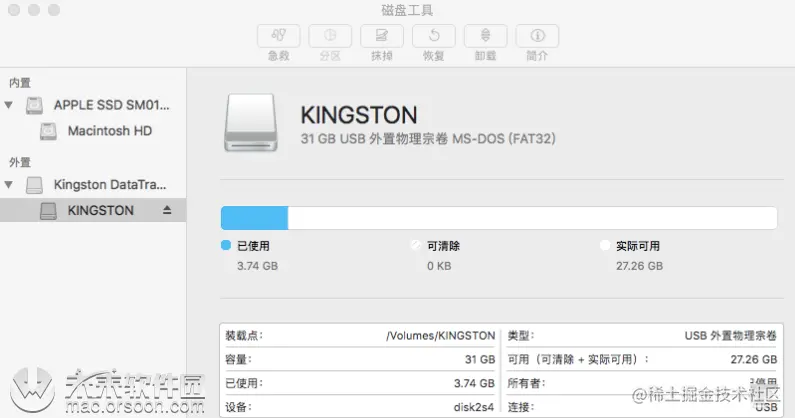Click the 可用（可清除 + 实际可用） label

point(578,360)
